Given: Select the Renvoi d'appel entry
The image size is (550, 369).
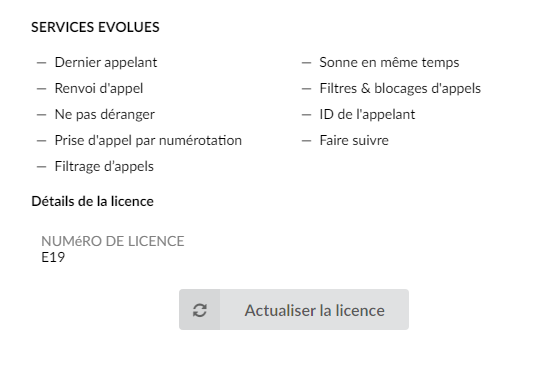Looking at the screenshot, I should pyautogui.click(x=99, y=88).
